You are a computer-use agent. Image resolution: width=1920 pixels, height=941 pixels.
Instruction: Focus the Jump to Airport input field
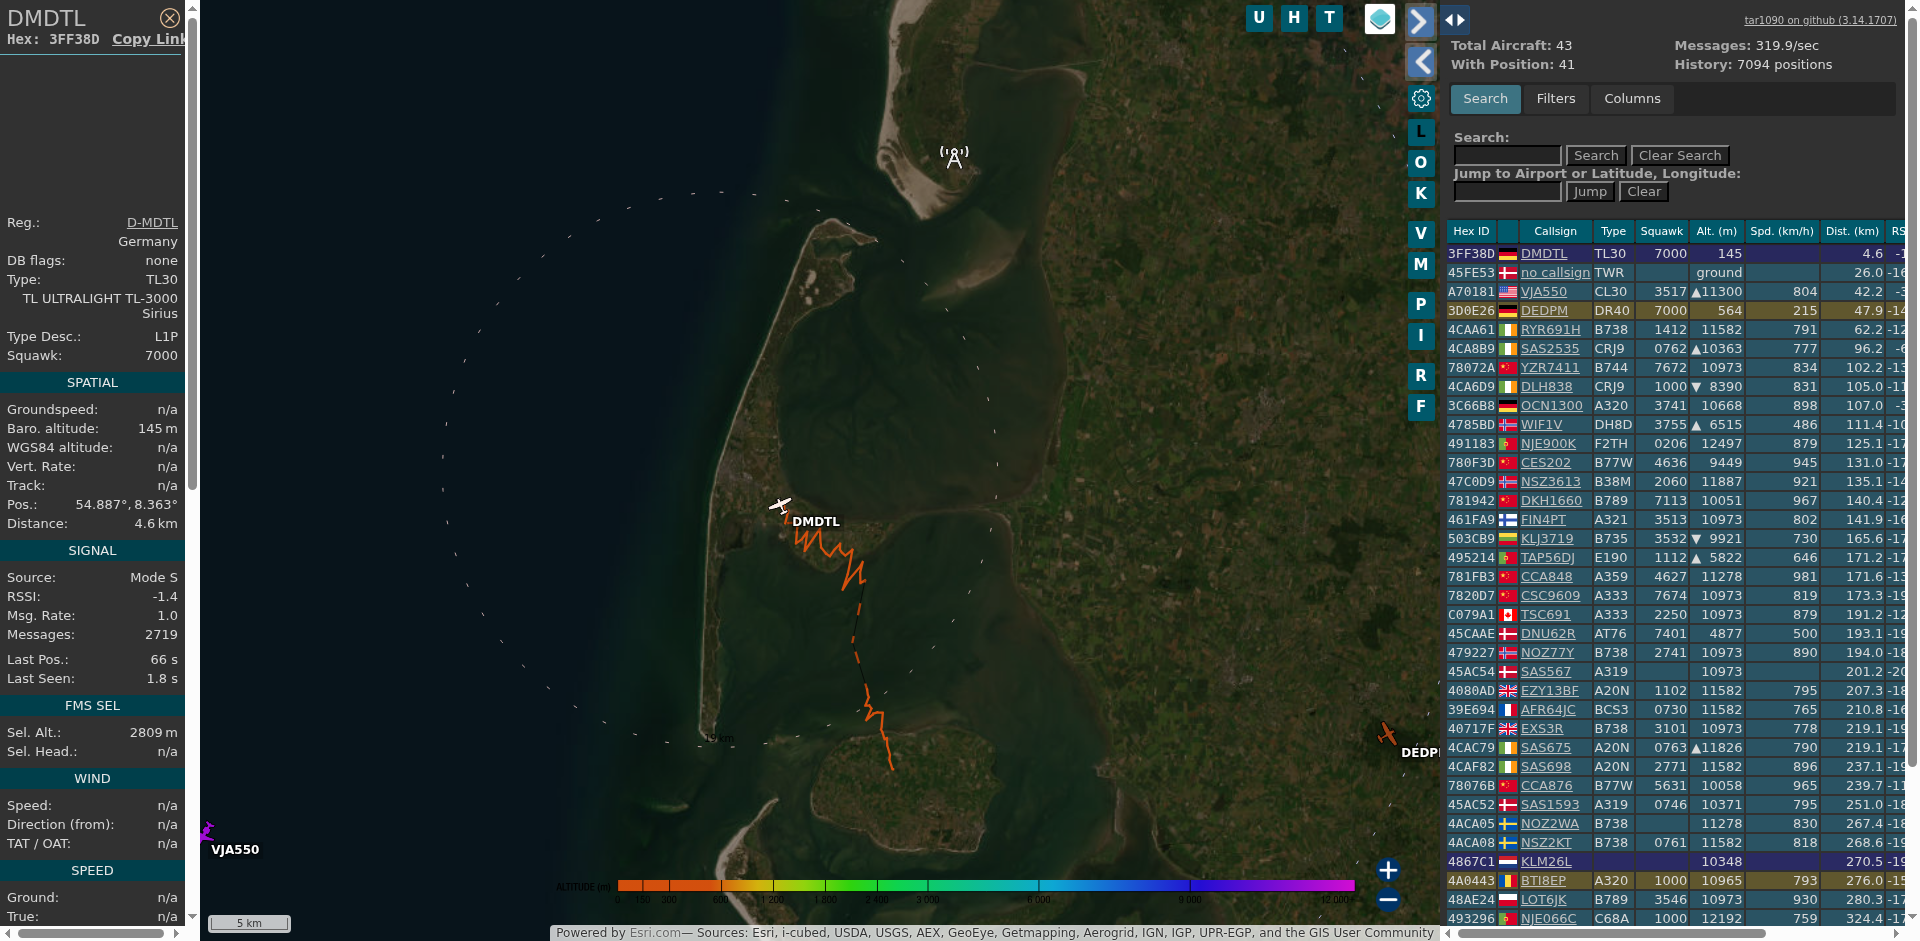1507,192
